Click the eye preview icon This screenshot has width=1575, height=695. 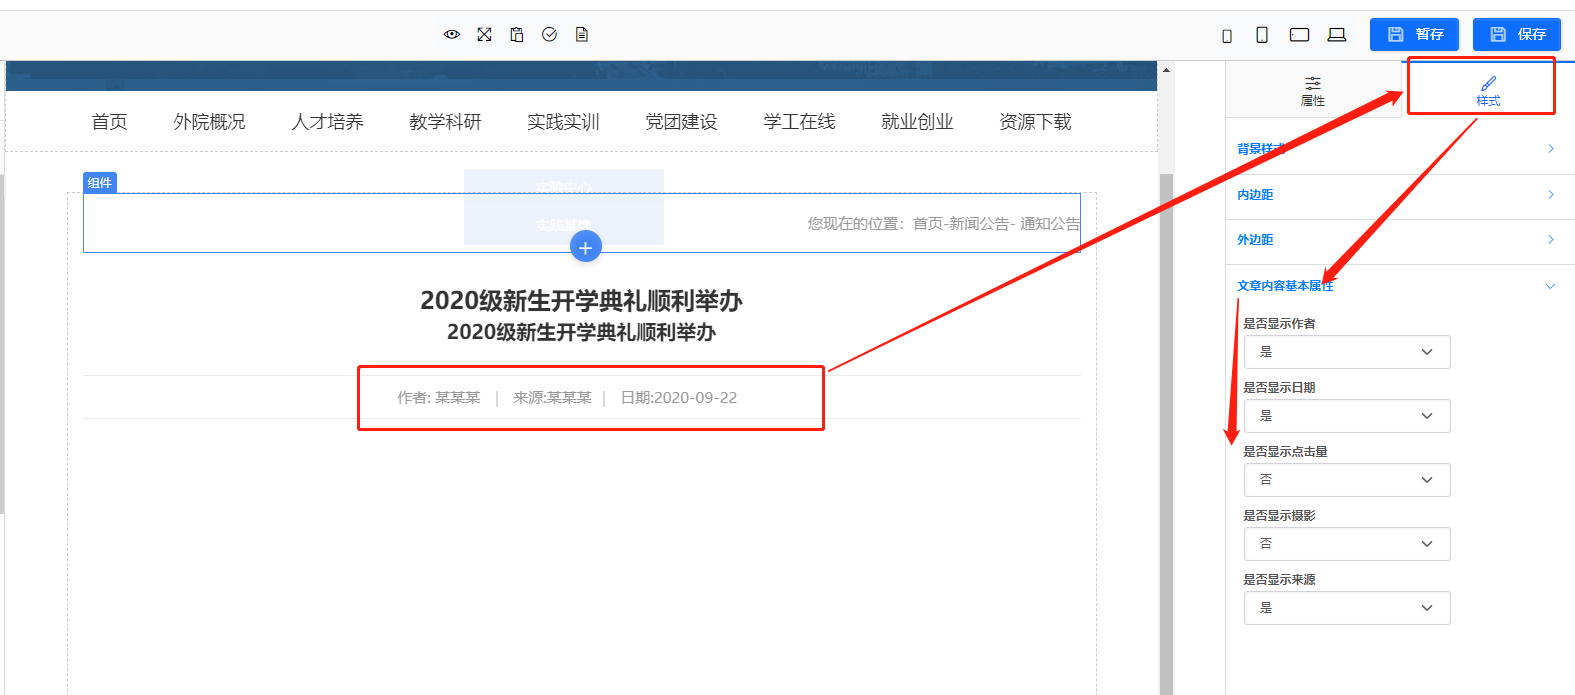pos(452,34)
